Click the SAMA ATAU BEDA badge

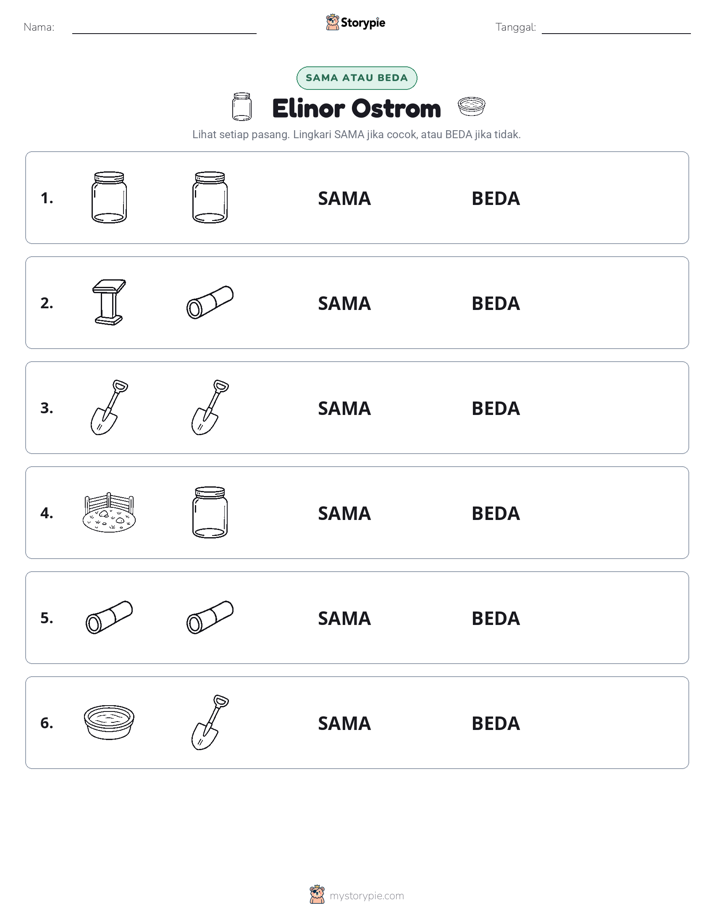pyautogui.click(x=356, y=78)
